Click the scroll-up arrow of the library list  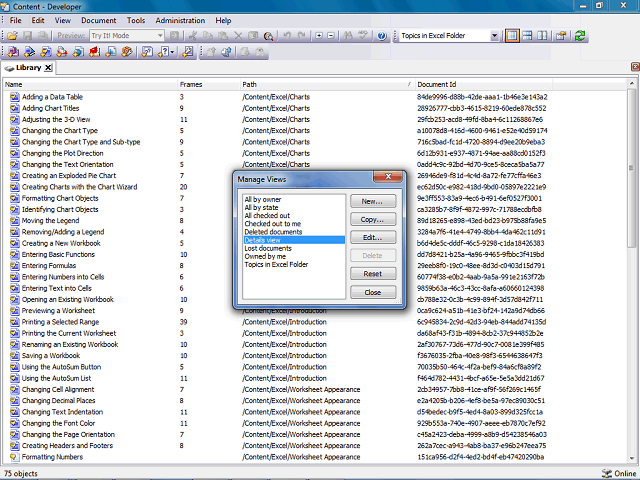pos(631,84)
